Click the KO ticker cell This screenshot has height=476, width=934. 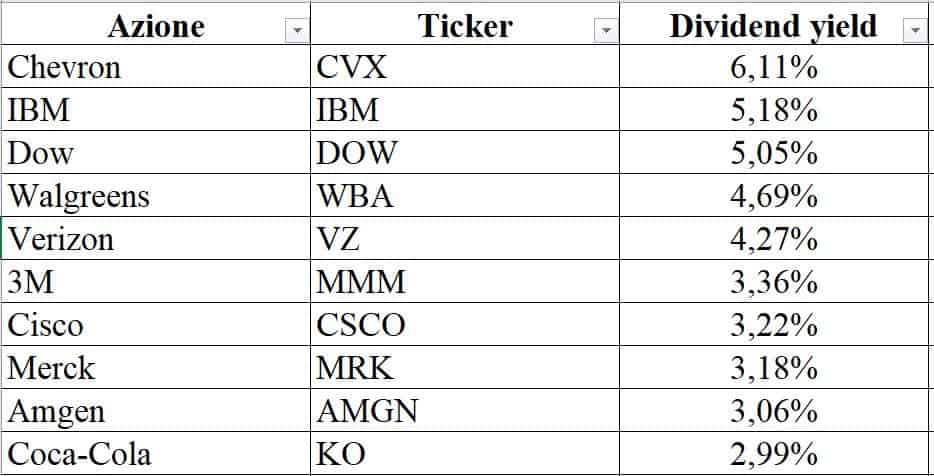pyautogui.click(x=464, y=454)
